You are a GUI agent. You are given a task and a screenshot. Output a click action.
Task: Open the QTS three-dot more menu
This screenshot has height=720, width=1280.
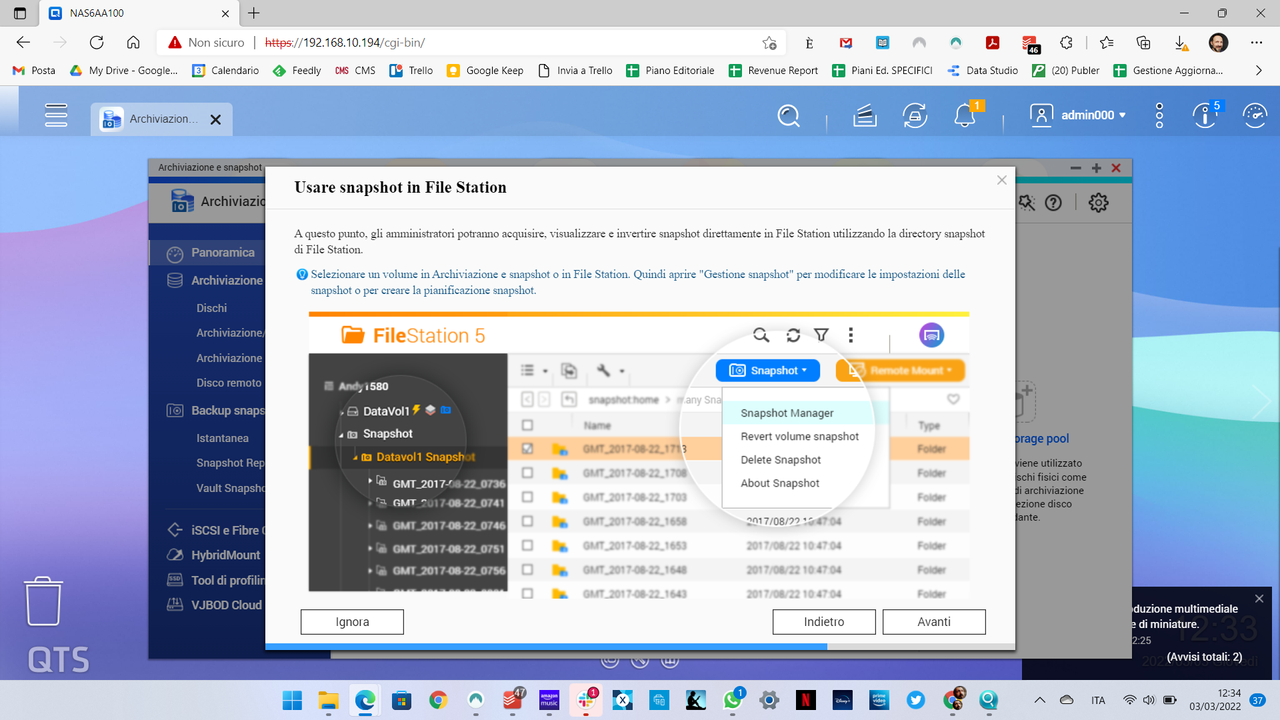coord(1159,116)
